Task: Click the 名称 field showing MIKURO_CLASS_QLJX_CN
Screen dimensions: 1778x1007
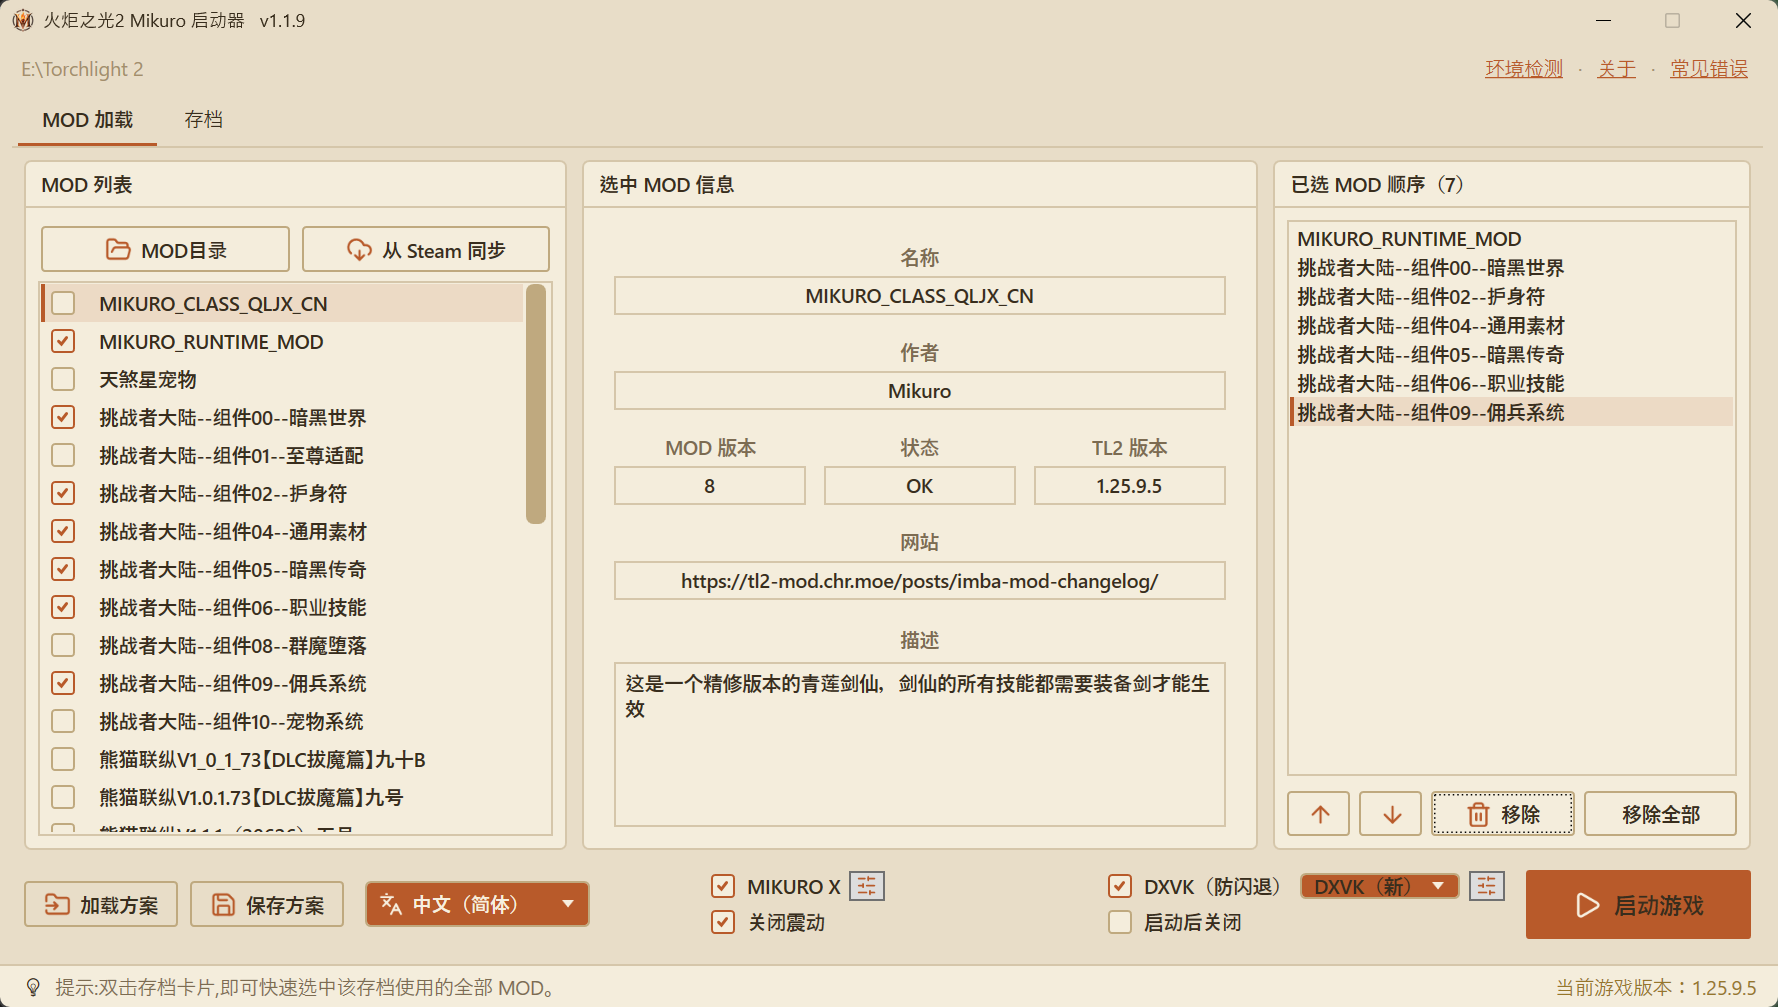Action: pyautogui.click(x=919, y=296)
